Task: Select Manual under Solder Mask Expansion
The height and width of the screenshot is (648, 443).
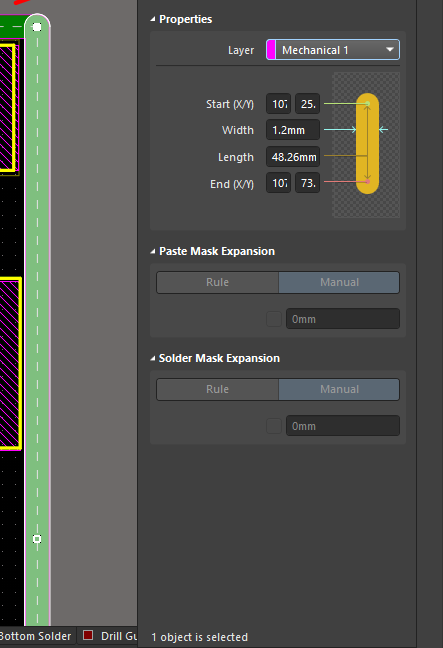Action: 339,389
